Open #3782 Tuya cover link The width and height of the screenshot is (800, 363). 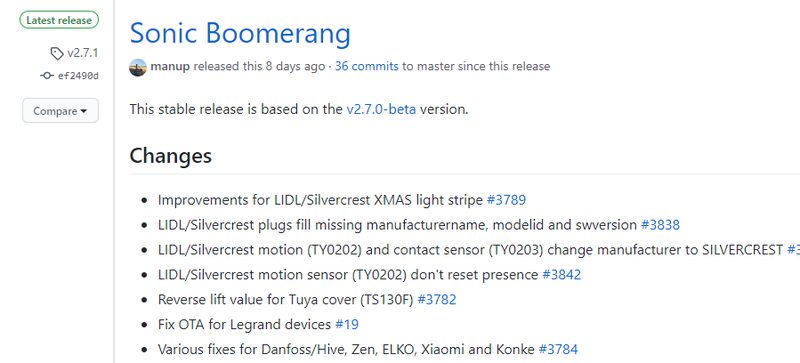437,300
